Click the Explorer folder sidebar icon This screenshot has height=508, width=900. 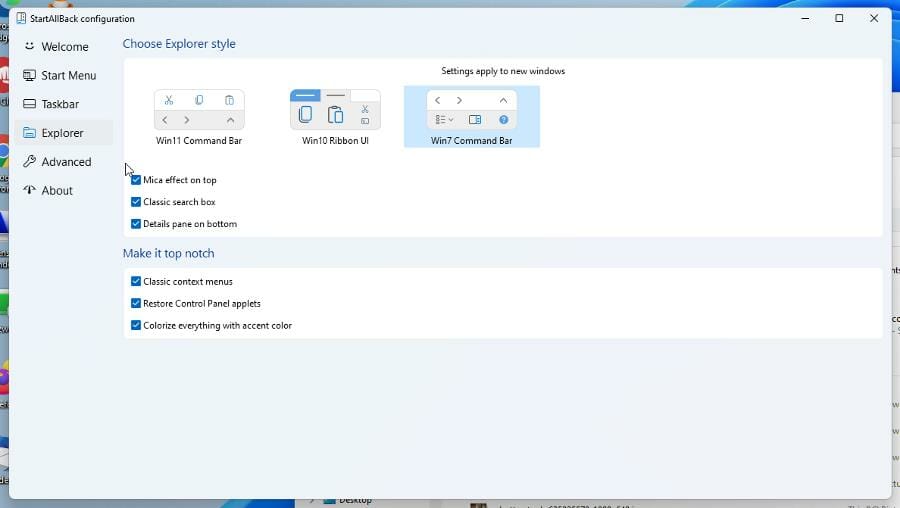[x=29, y=133]
